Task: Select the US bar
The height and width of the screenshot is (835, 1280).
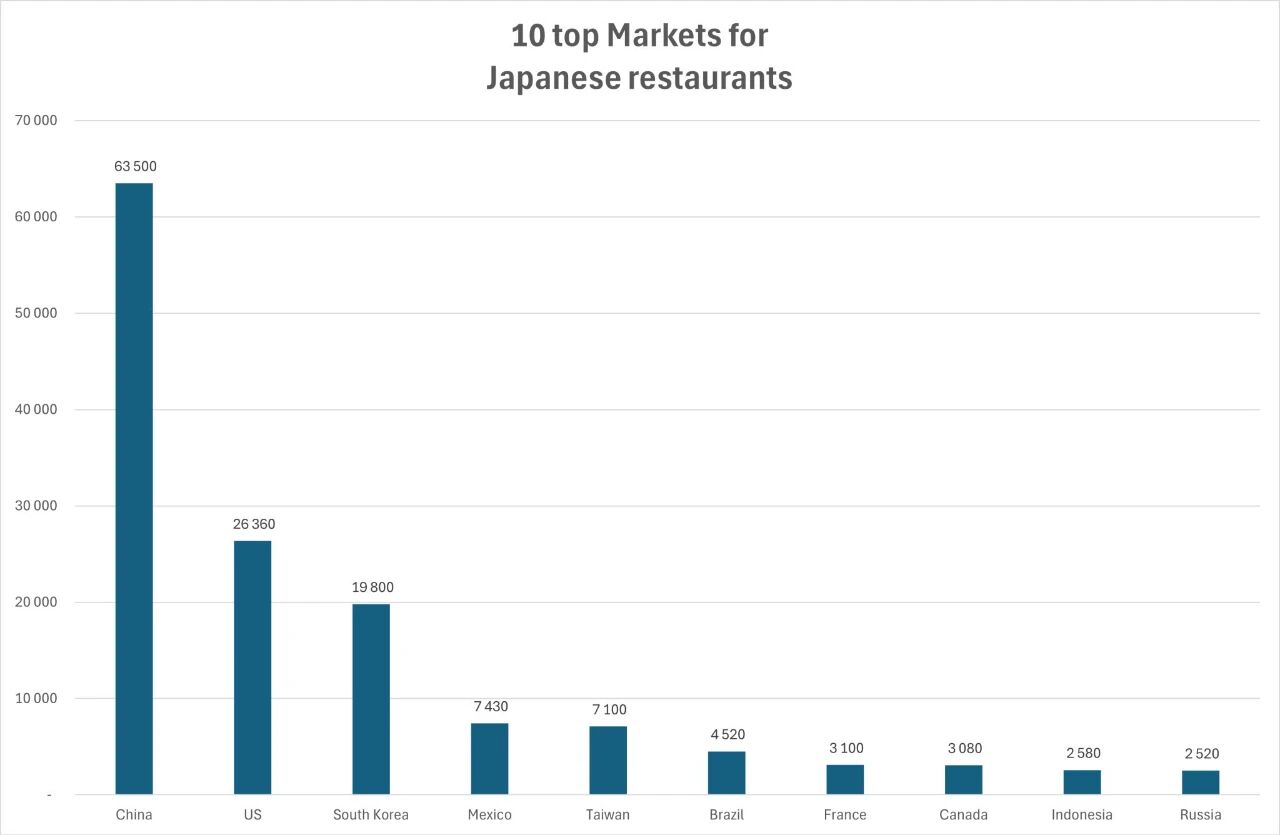Action: coord(252,667)
